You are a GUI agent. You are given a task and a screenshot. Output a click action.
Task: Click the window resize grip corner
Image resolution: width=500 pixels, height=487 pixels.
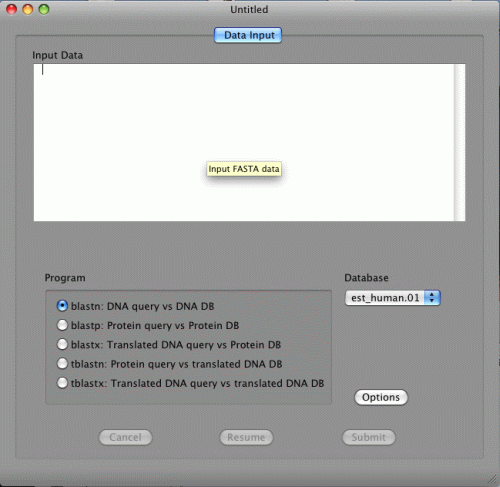pos(492,479)
